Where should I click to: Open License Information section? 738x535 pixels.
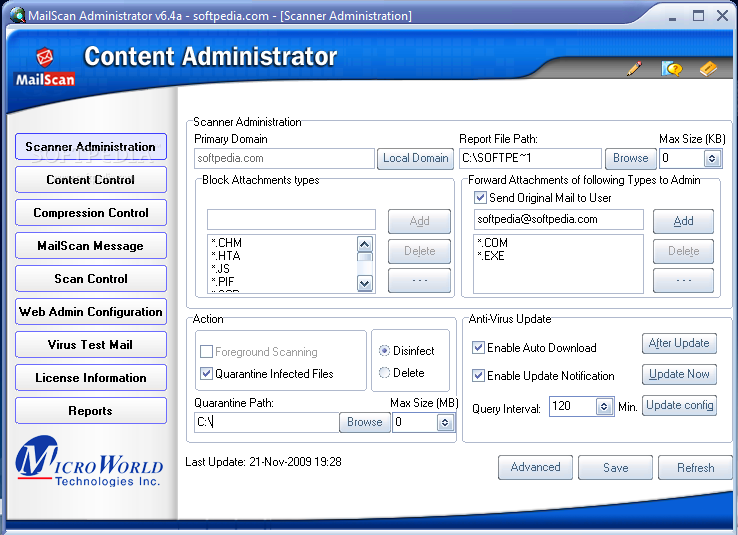pos(91,377)
